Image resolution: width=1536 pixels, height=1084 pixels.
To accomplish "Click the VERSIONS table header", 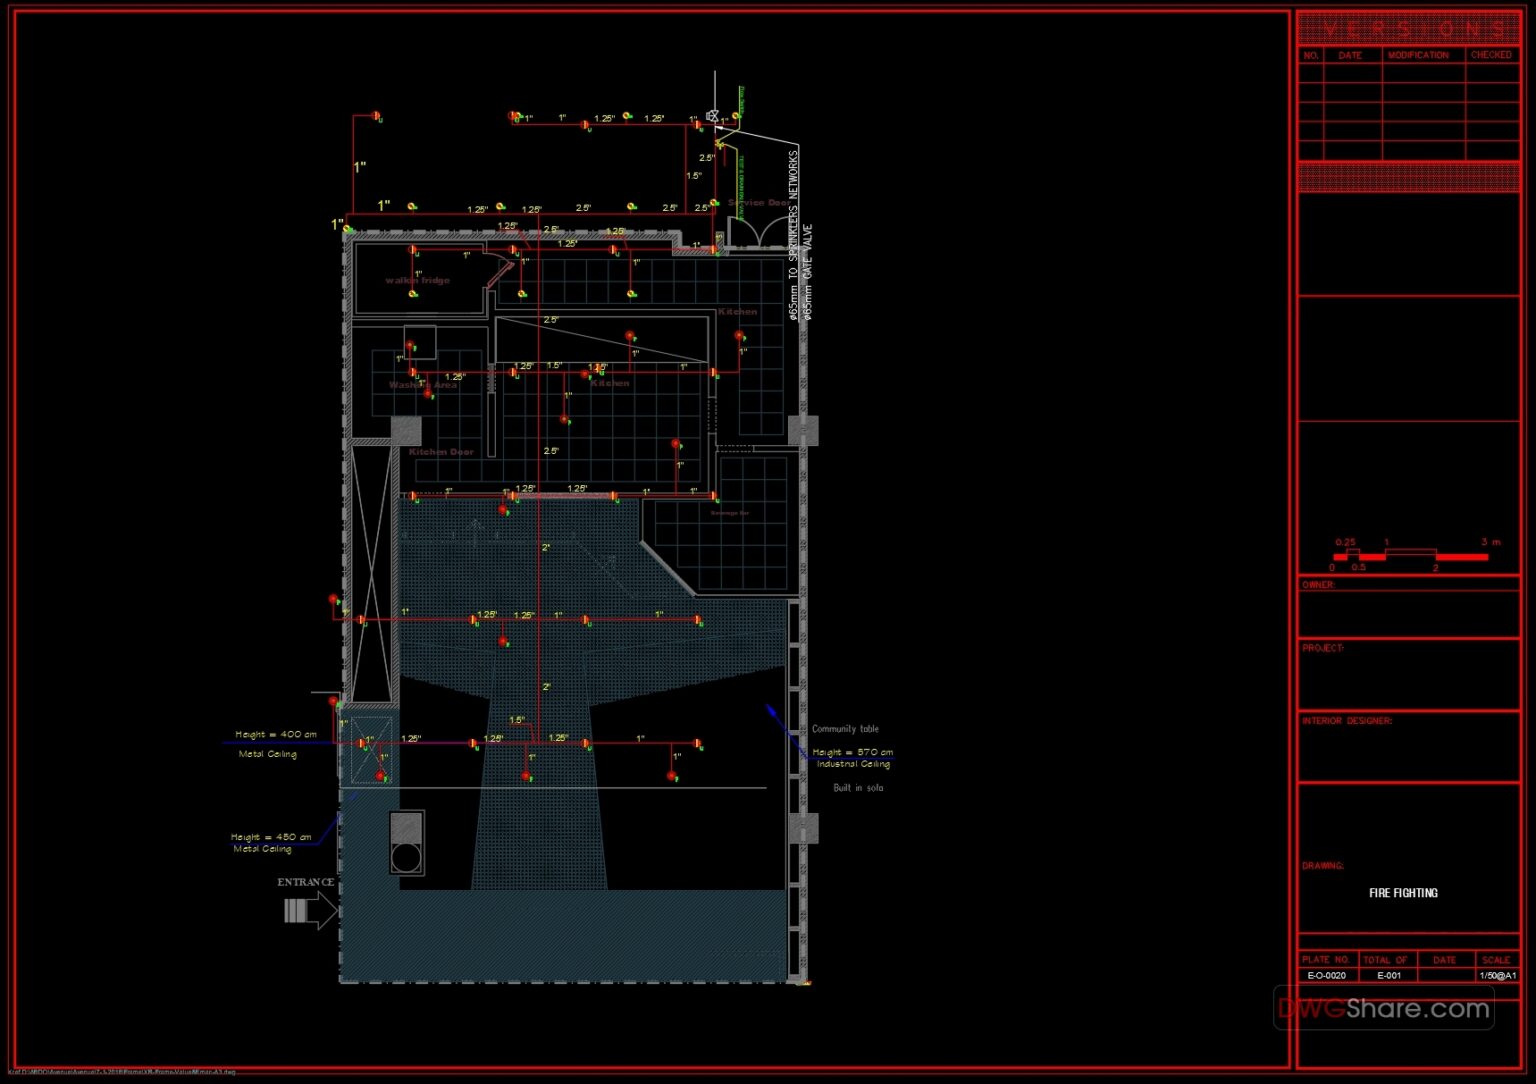I will coord(1406,27).
